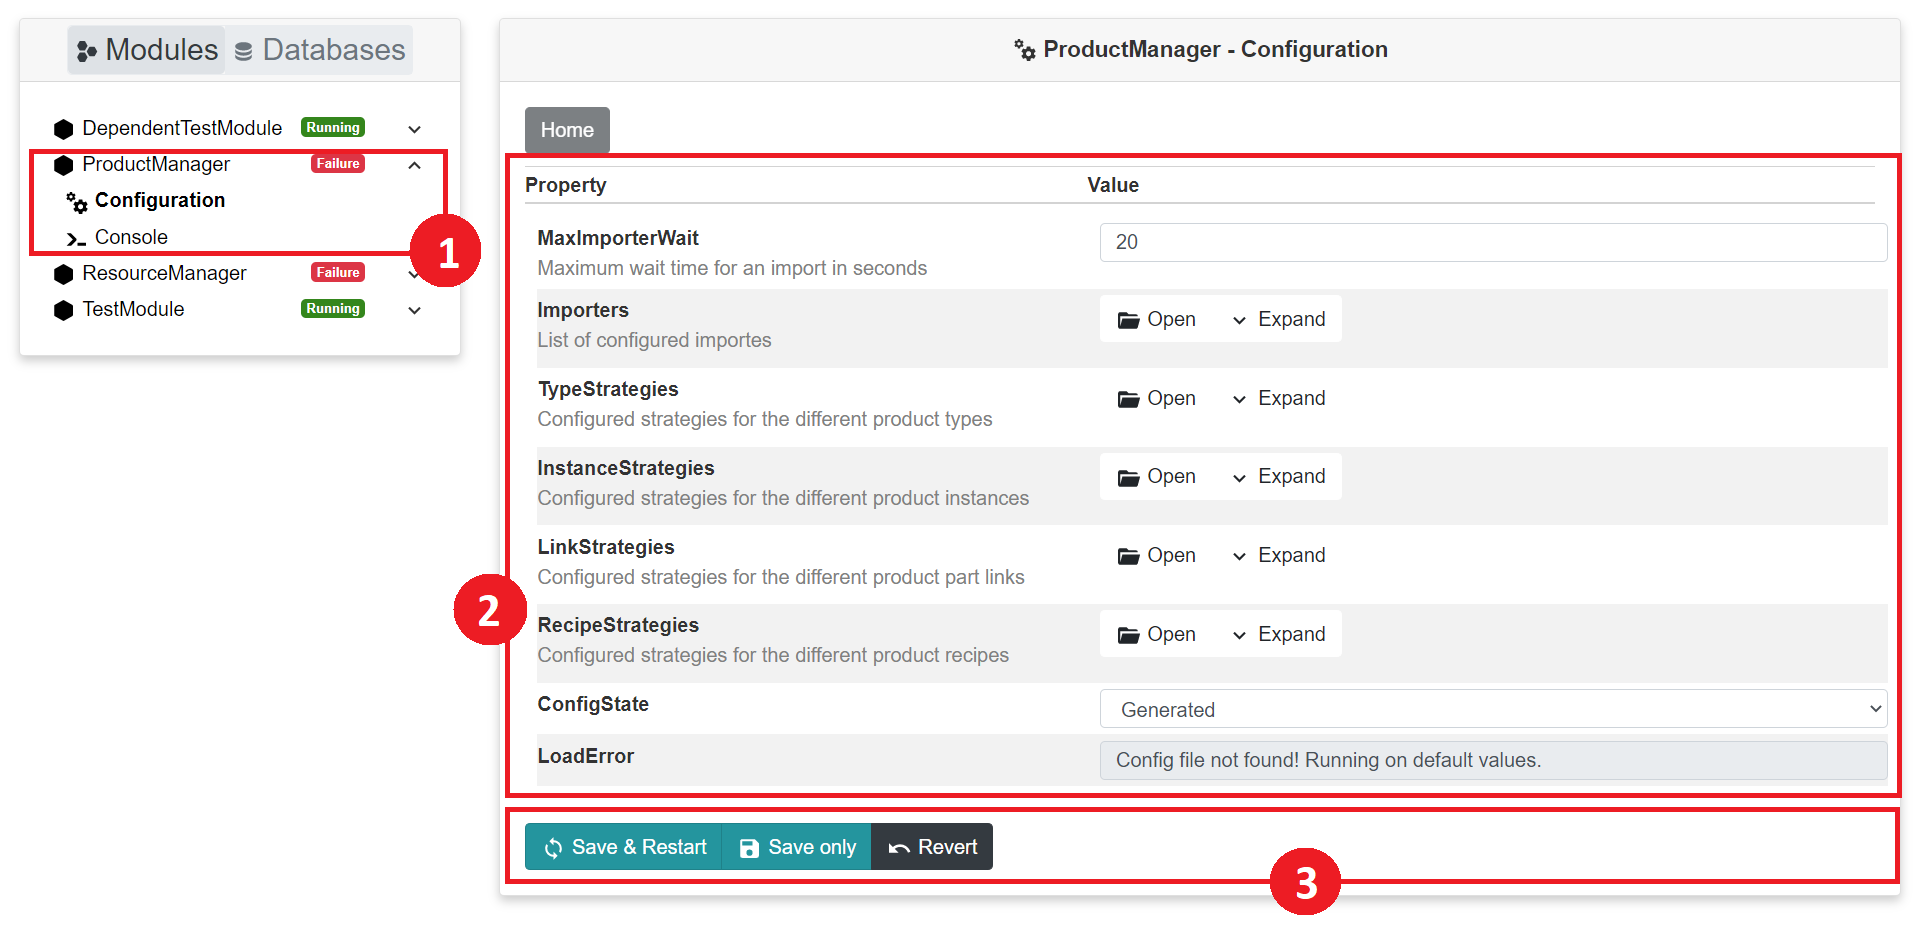Click the DependentTestModule hexagon icon
This screenshot has height=927, width=1916.
tap(64, 129)
